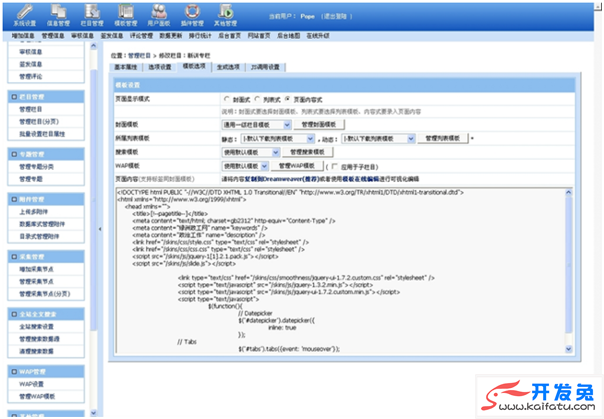Open the 静态 list template dropdown
The width and height of the screenshot is (604, 419).
pyautogui.click(x=278, y=139)
